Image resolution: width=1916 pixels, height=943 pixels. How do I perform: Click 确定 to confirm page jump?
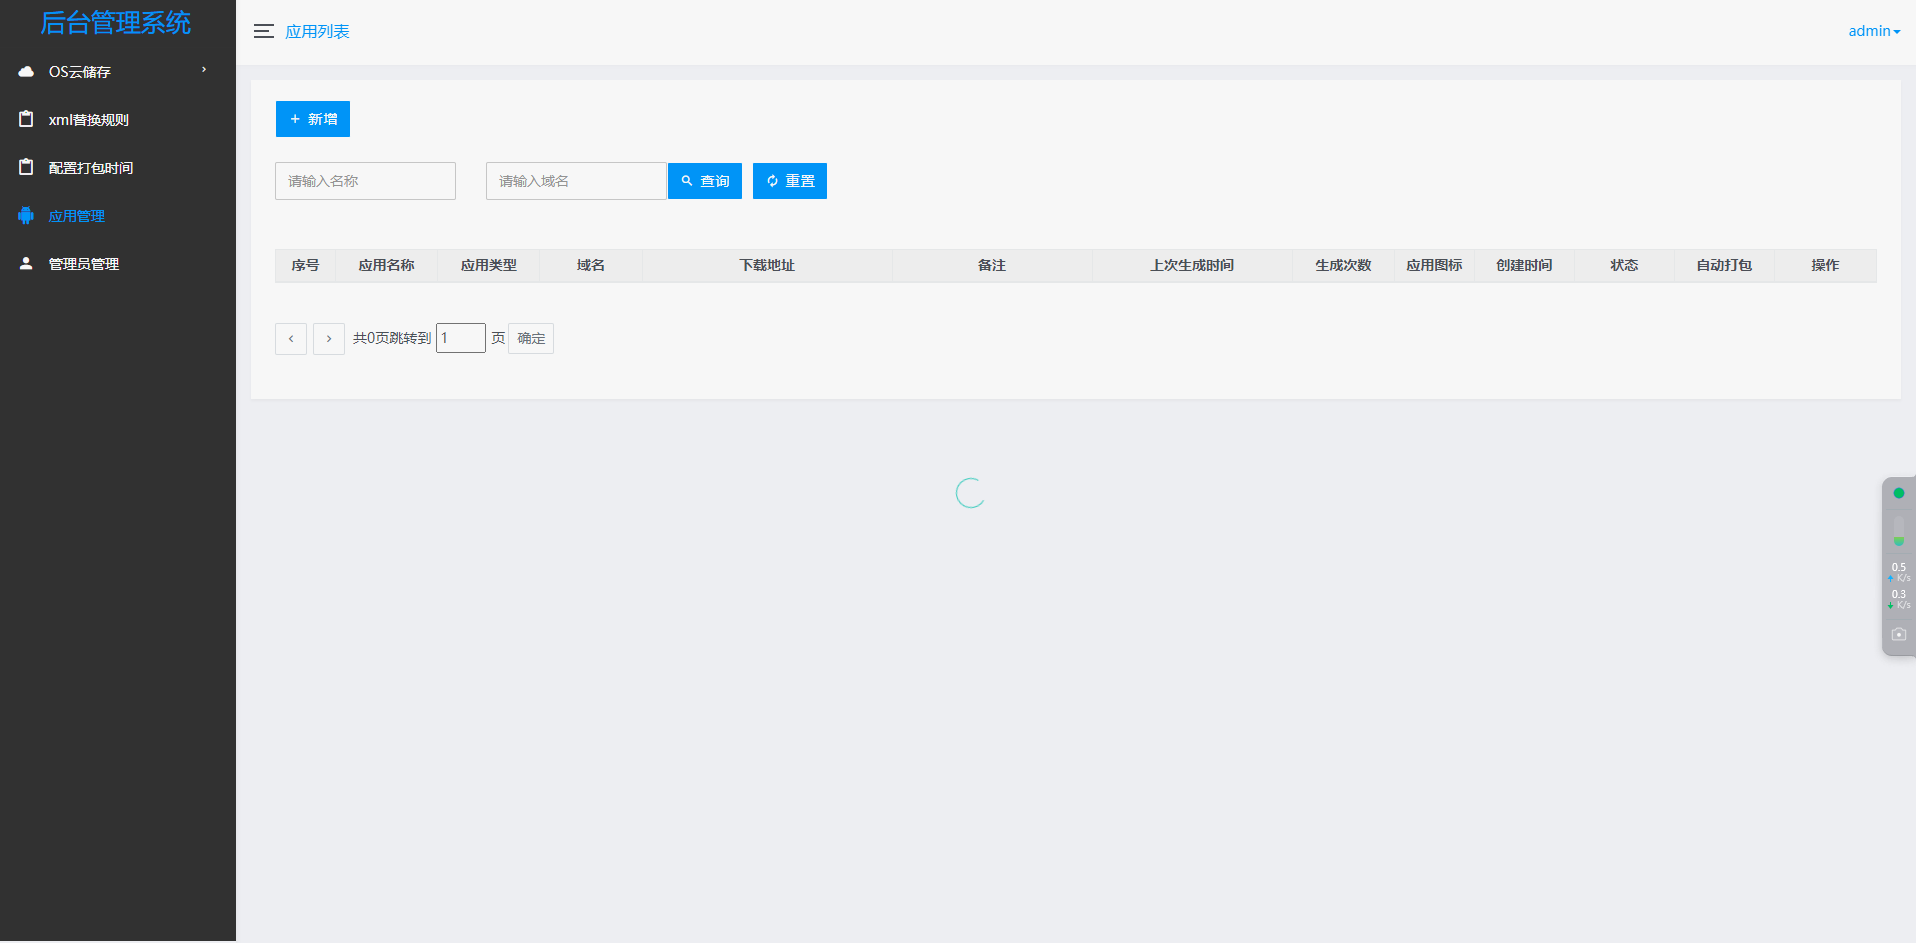tap(530, 338)
